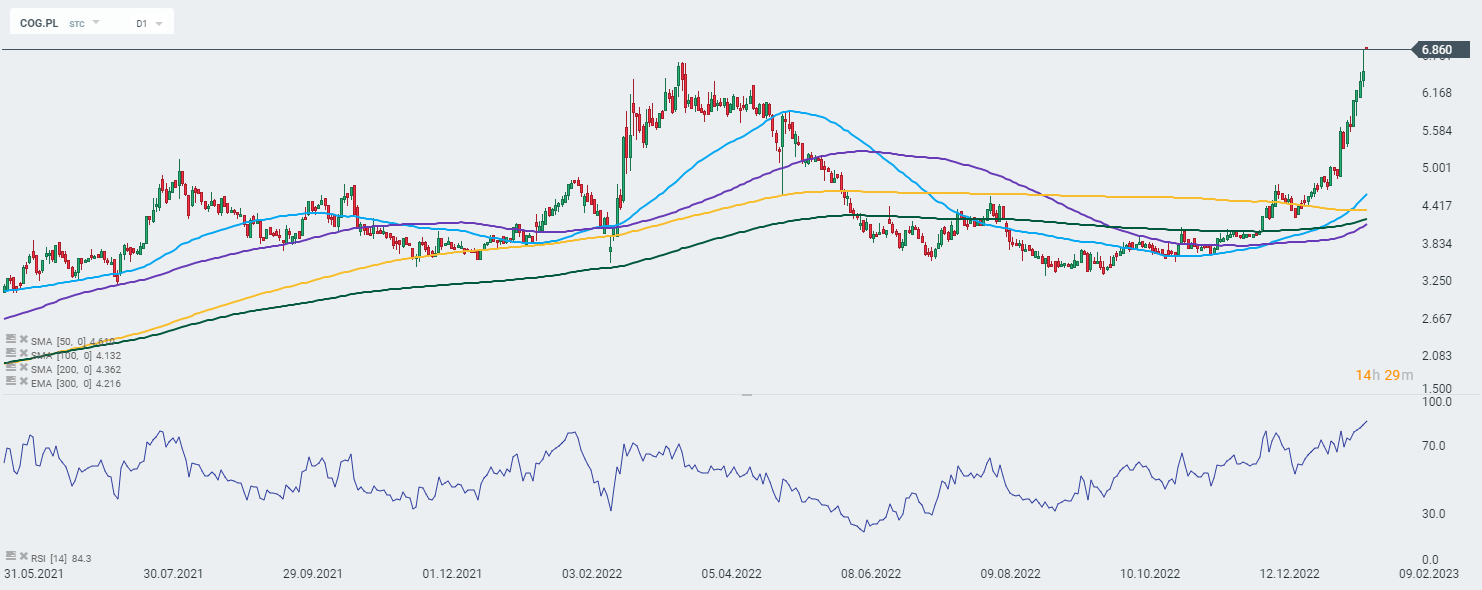Click date label 29.09.2021

[x=313, y=575]
